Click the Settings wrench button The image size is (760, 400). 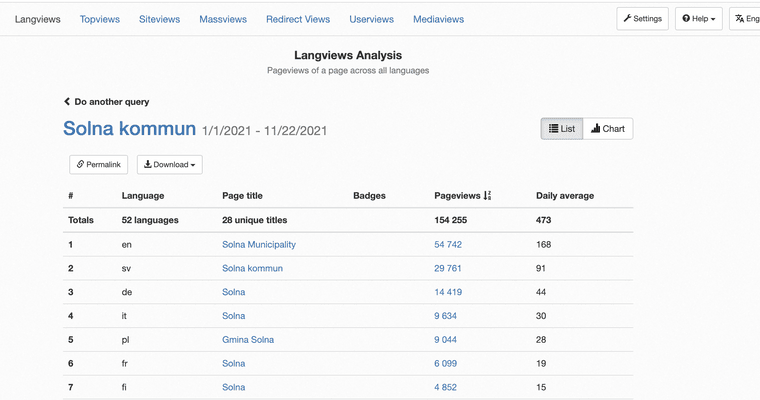642,19
